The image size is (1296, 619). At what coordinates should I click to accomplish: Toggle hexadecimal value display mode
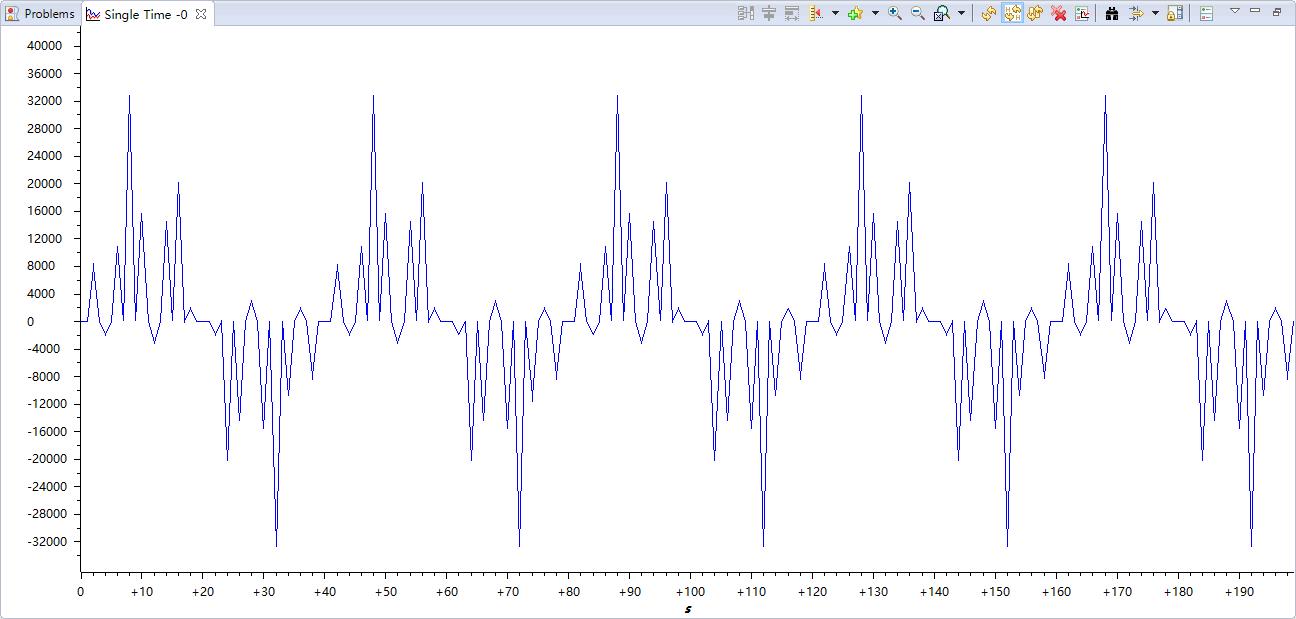[x=1014, y=13]
